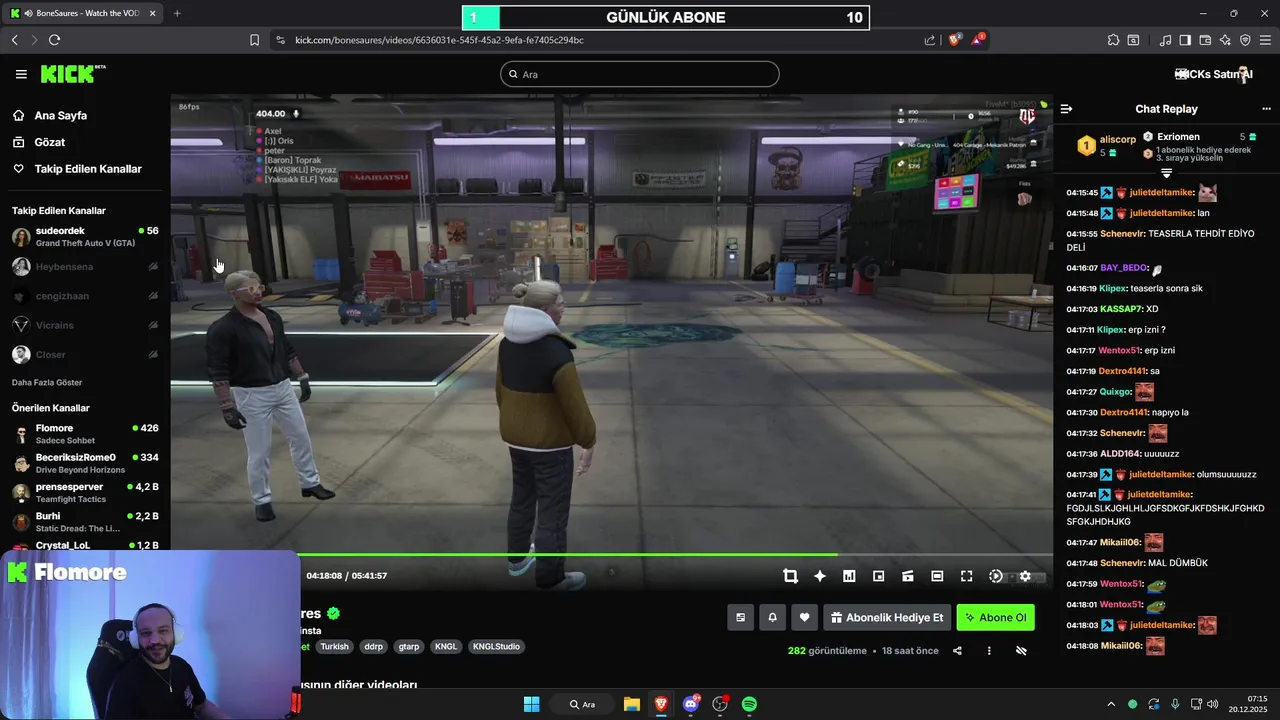Open media control music note icon
Screen dimensions: 1280x720
coord(1165,40)
